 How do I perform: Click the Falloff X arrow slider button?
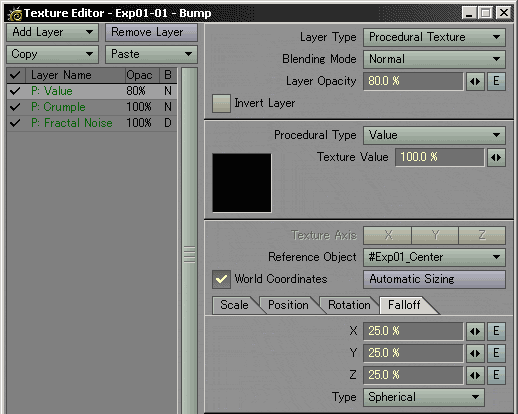[475, 331]
